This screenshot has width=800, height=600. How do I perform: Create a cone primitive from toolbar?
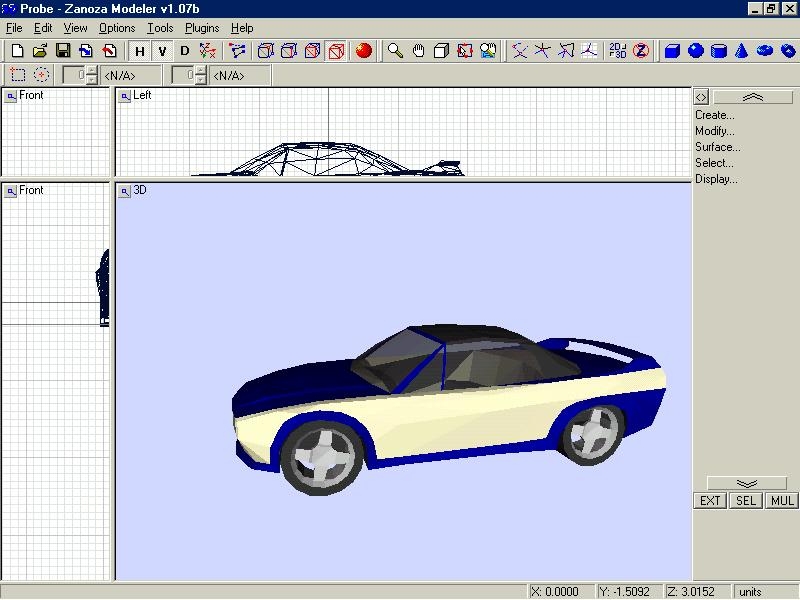(742, 50)
